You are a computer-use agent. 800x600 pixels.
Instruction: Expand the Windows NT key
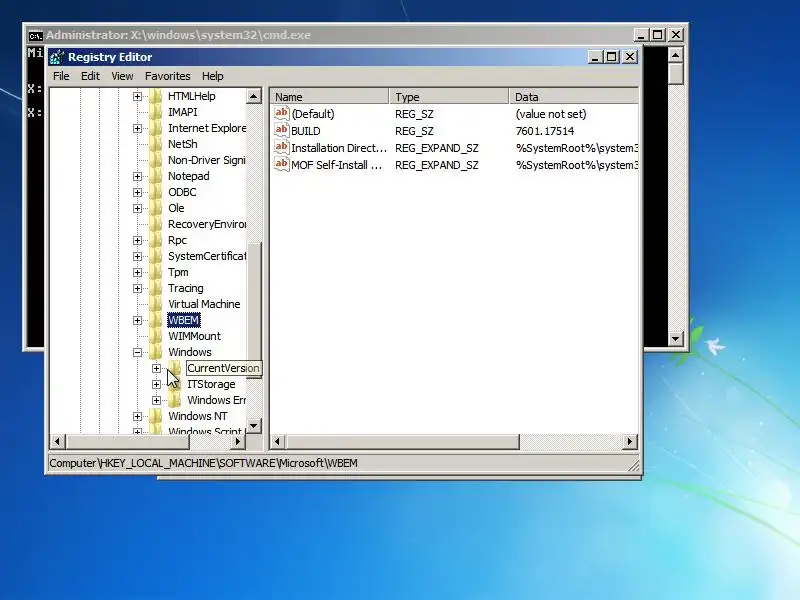137,416
